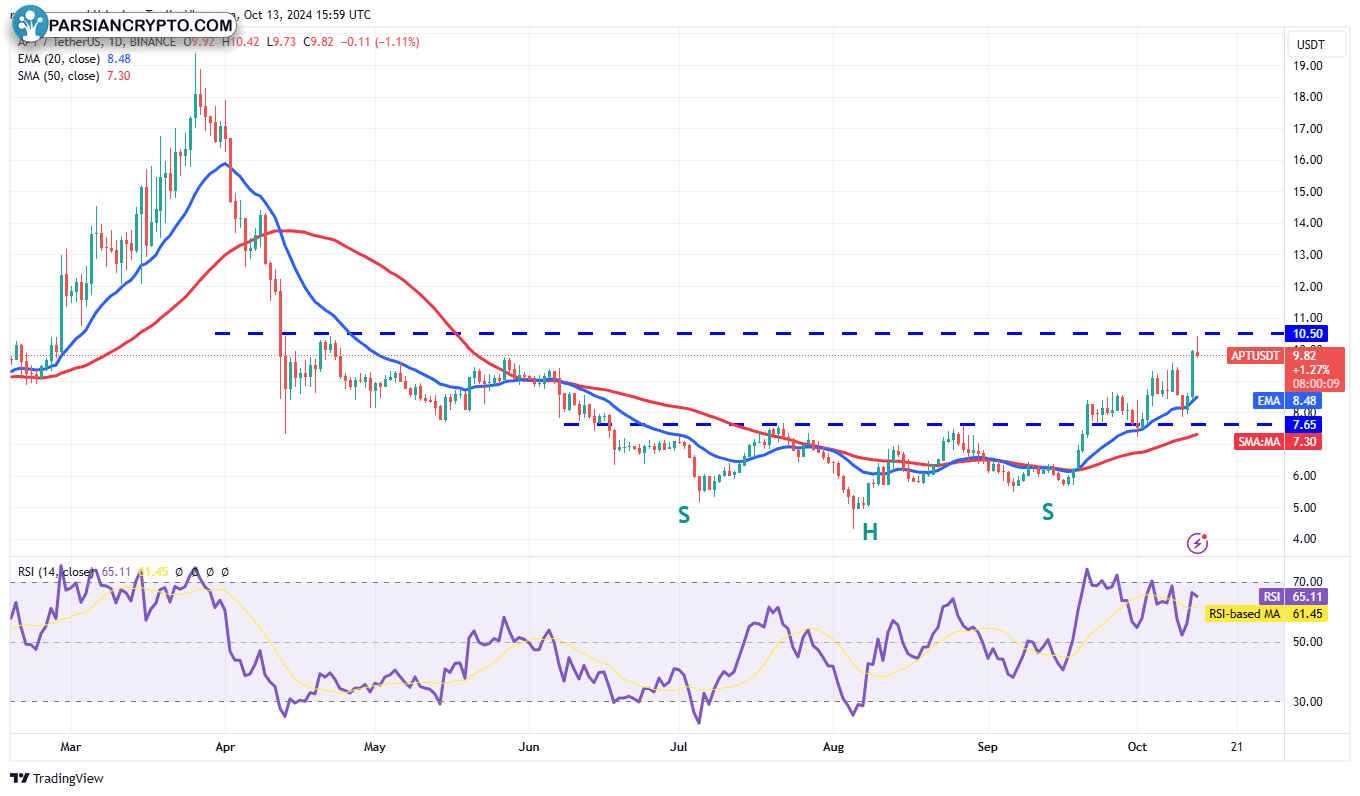The image size is (1360, 796).
Task: Click the purple RSI scale tag
Action: 1271,595
